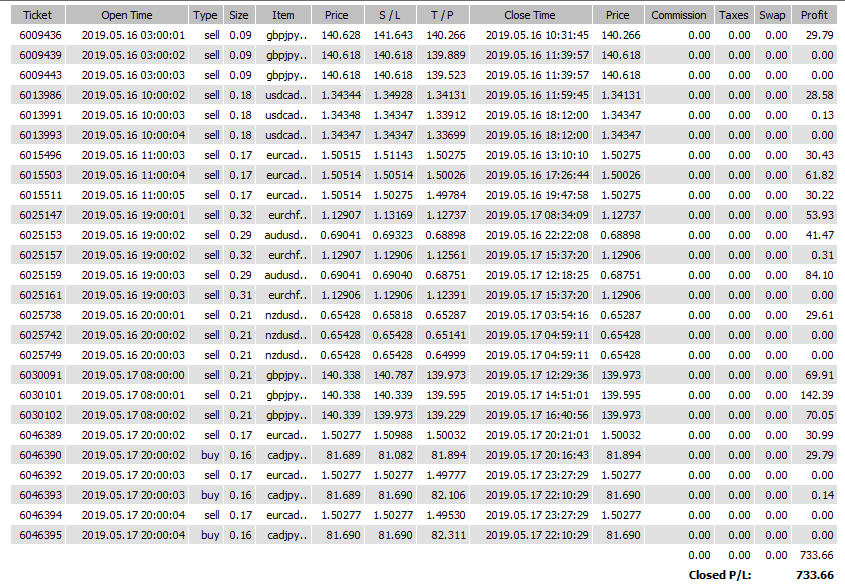
Task: Select the last trade, ticket 6046395
Action: point(38,535)
